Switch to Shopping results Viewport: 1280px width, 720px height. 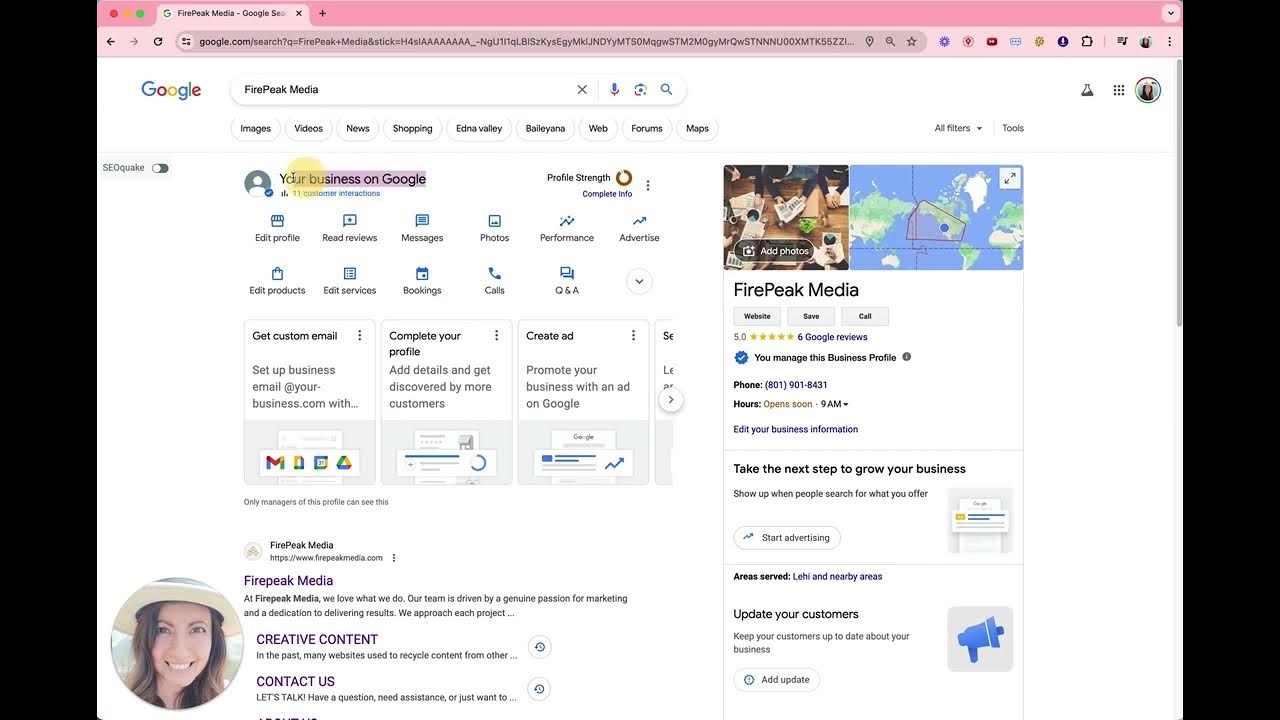click(412, 128)
